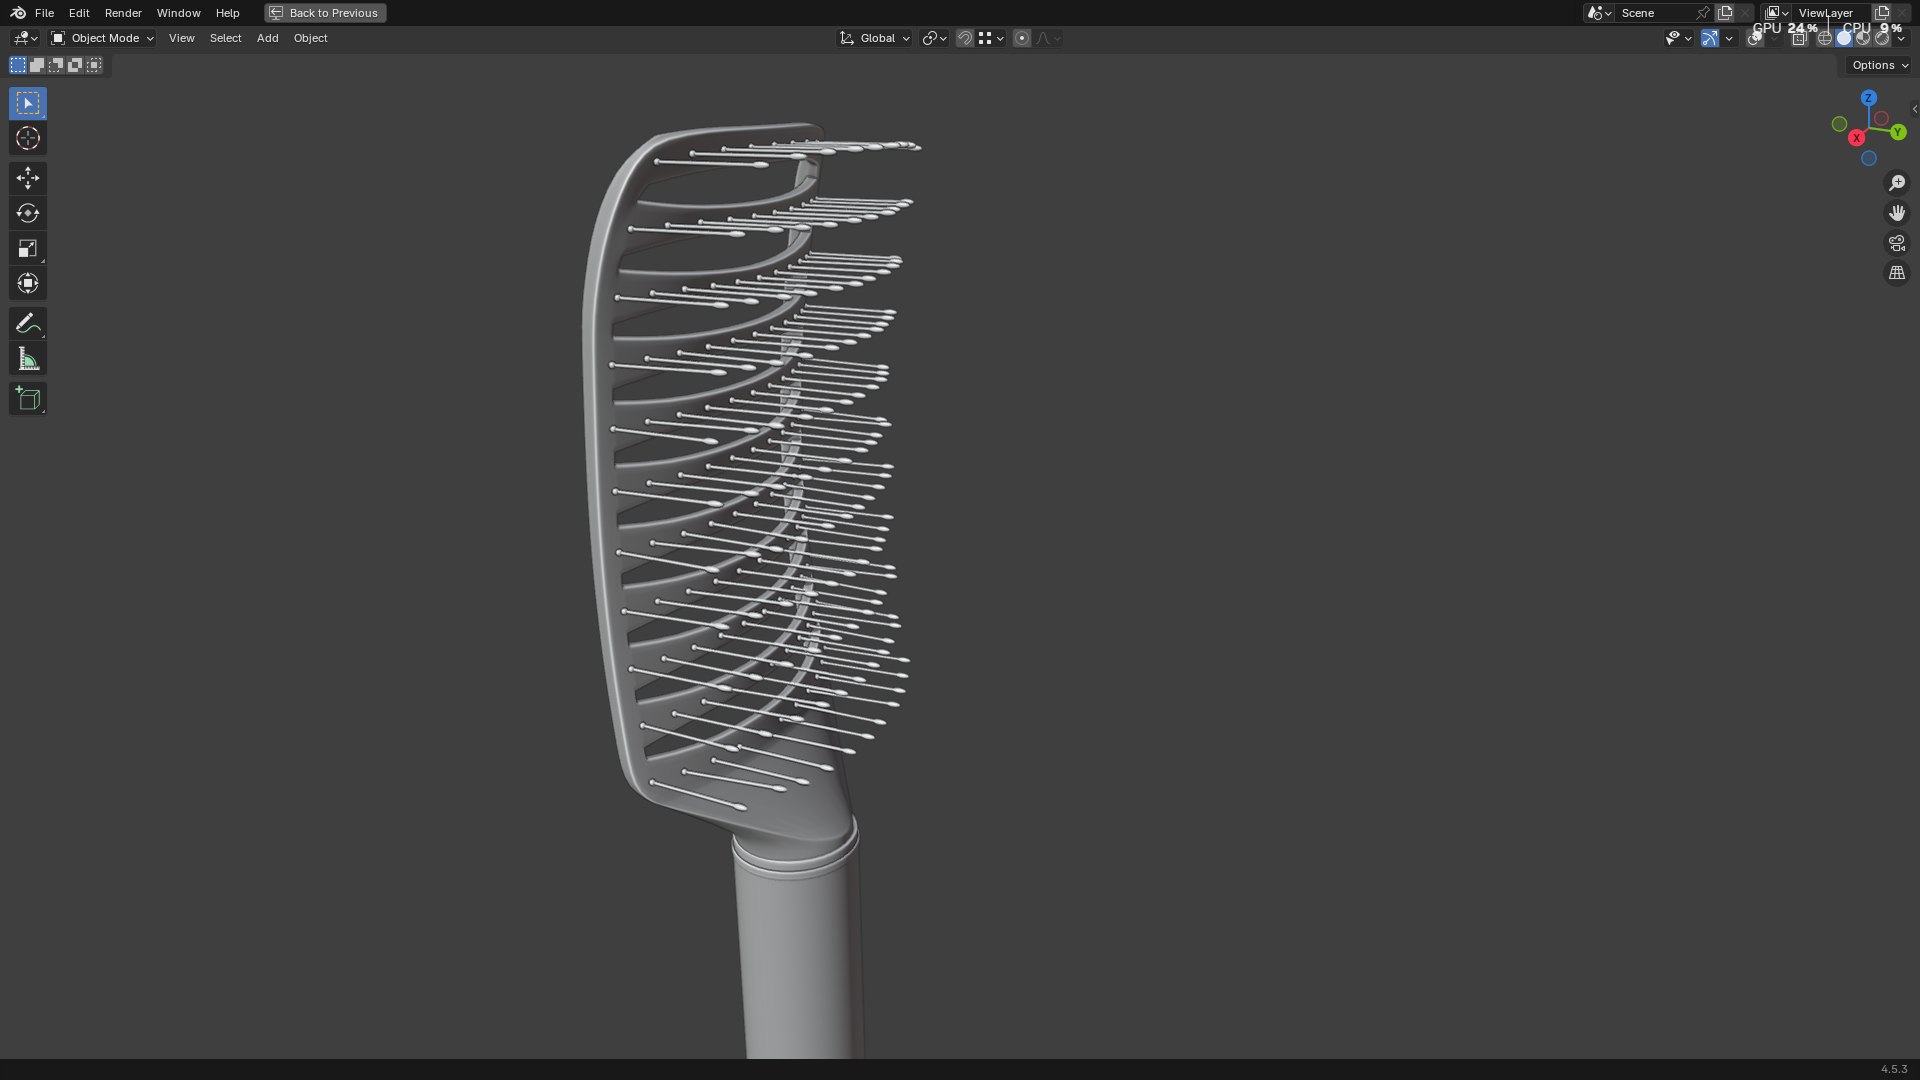Open the Add menu
The height and width of the screenshot is (1080, 1920).
[x=267, y=38]
